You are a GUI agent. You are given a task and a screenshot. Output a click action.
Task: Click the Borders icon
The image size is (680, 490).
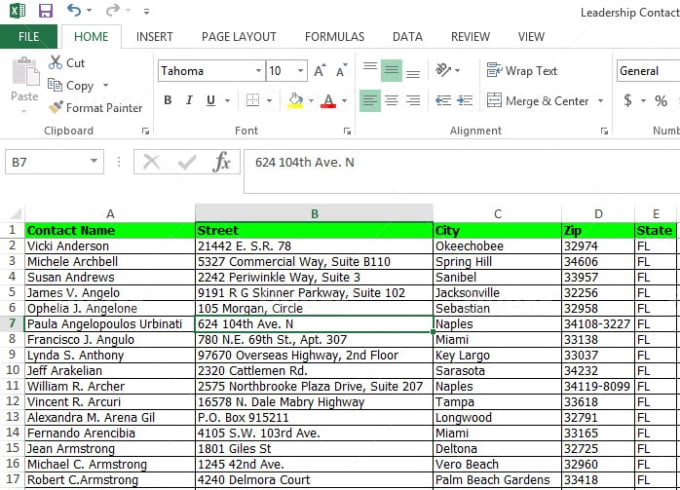click(x=252, y=101)
